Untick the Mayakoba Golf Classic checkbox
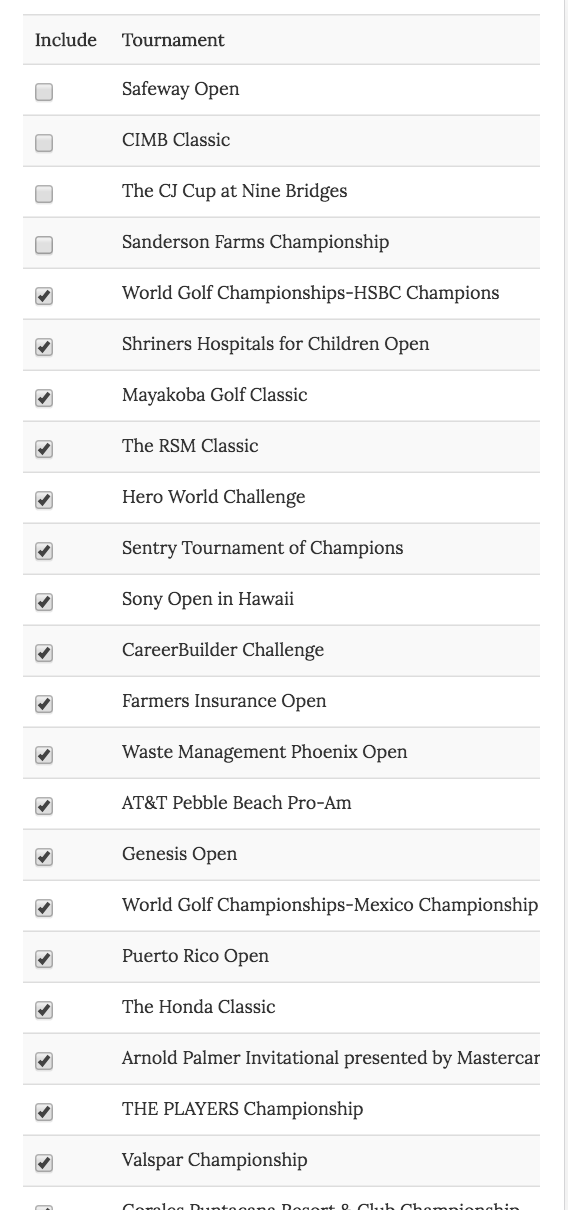The height and width of the screenshot is (1210, 568). [44, 398]
